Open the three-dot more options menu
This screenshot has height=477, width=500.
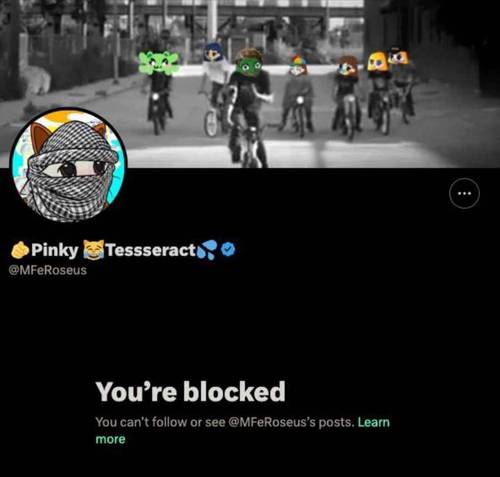point(464,193)
